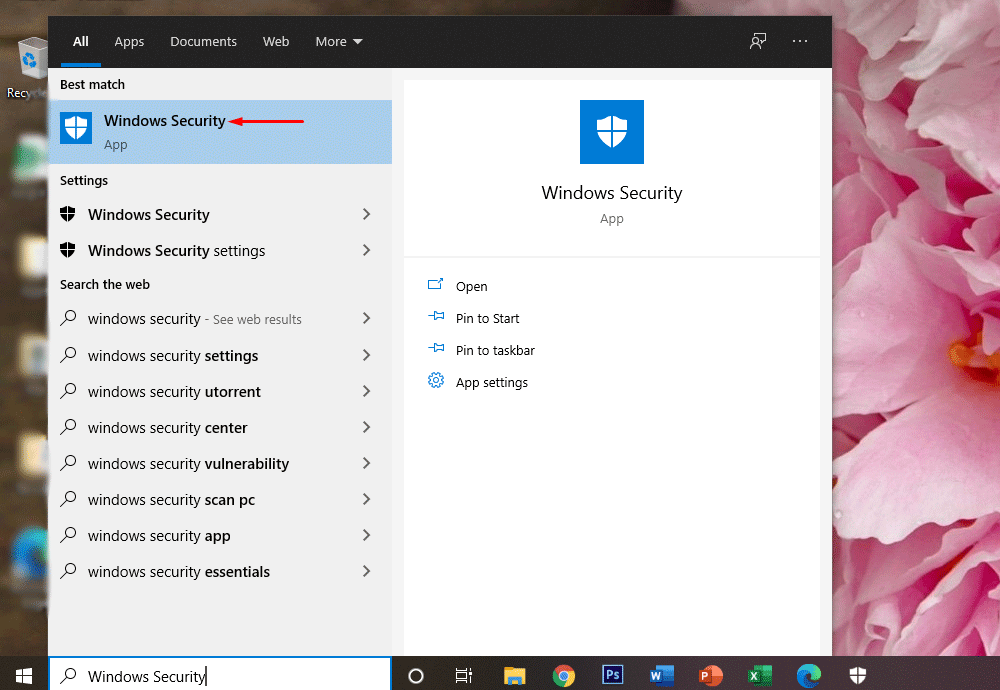Click the Task View icon

point(464,676)
